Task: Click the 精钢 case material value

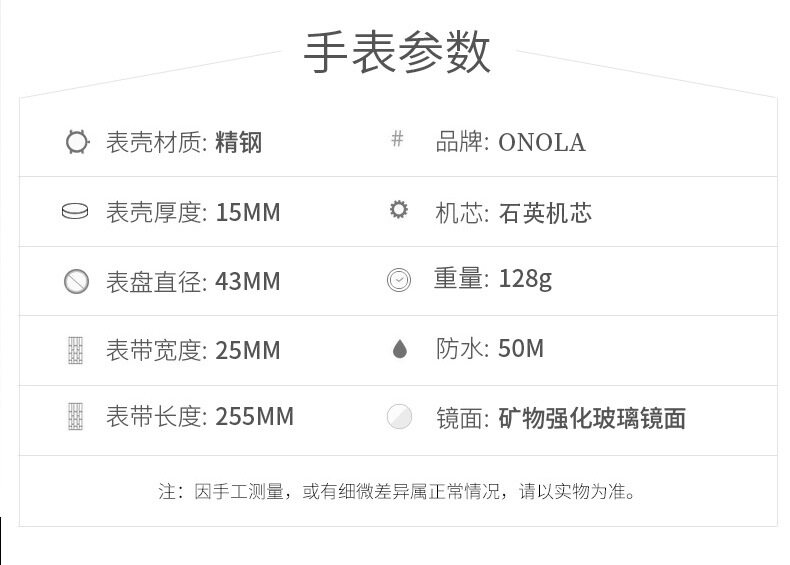Action: pyautogui.click(x=238, y=142)
